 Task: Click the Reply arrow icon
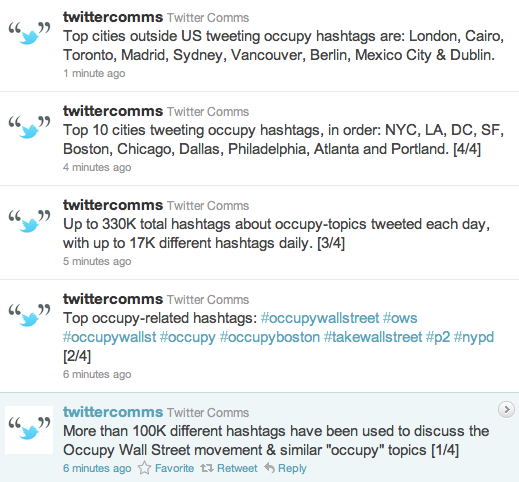click(x=269, y=468)
